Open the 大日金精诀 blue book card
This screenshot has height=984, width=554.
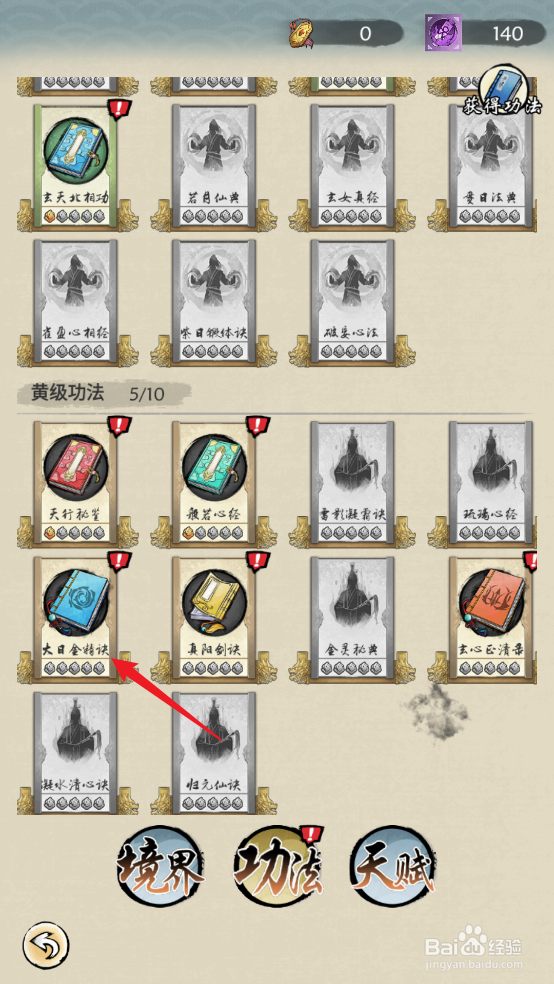[75, 618]
